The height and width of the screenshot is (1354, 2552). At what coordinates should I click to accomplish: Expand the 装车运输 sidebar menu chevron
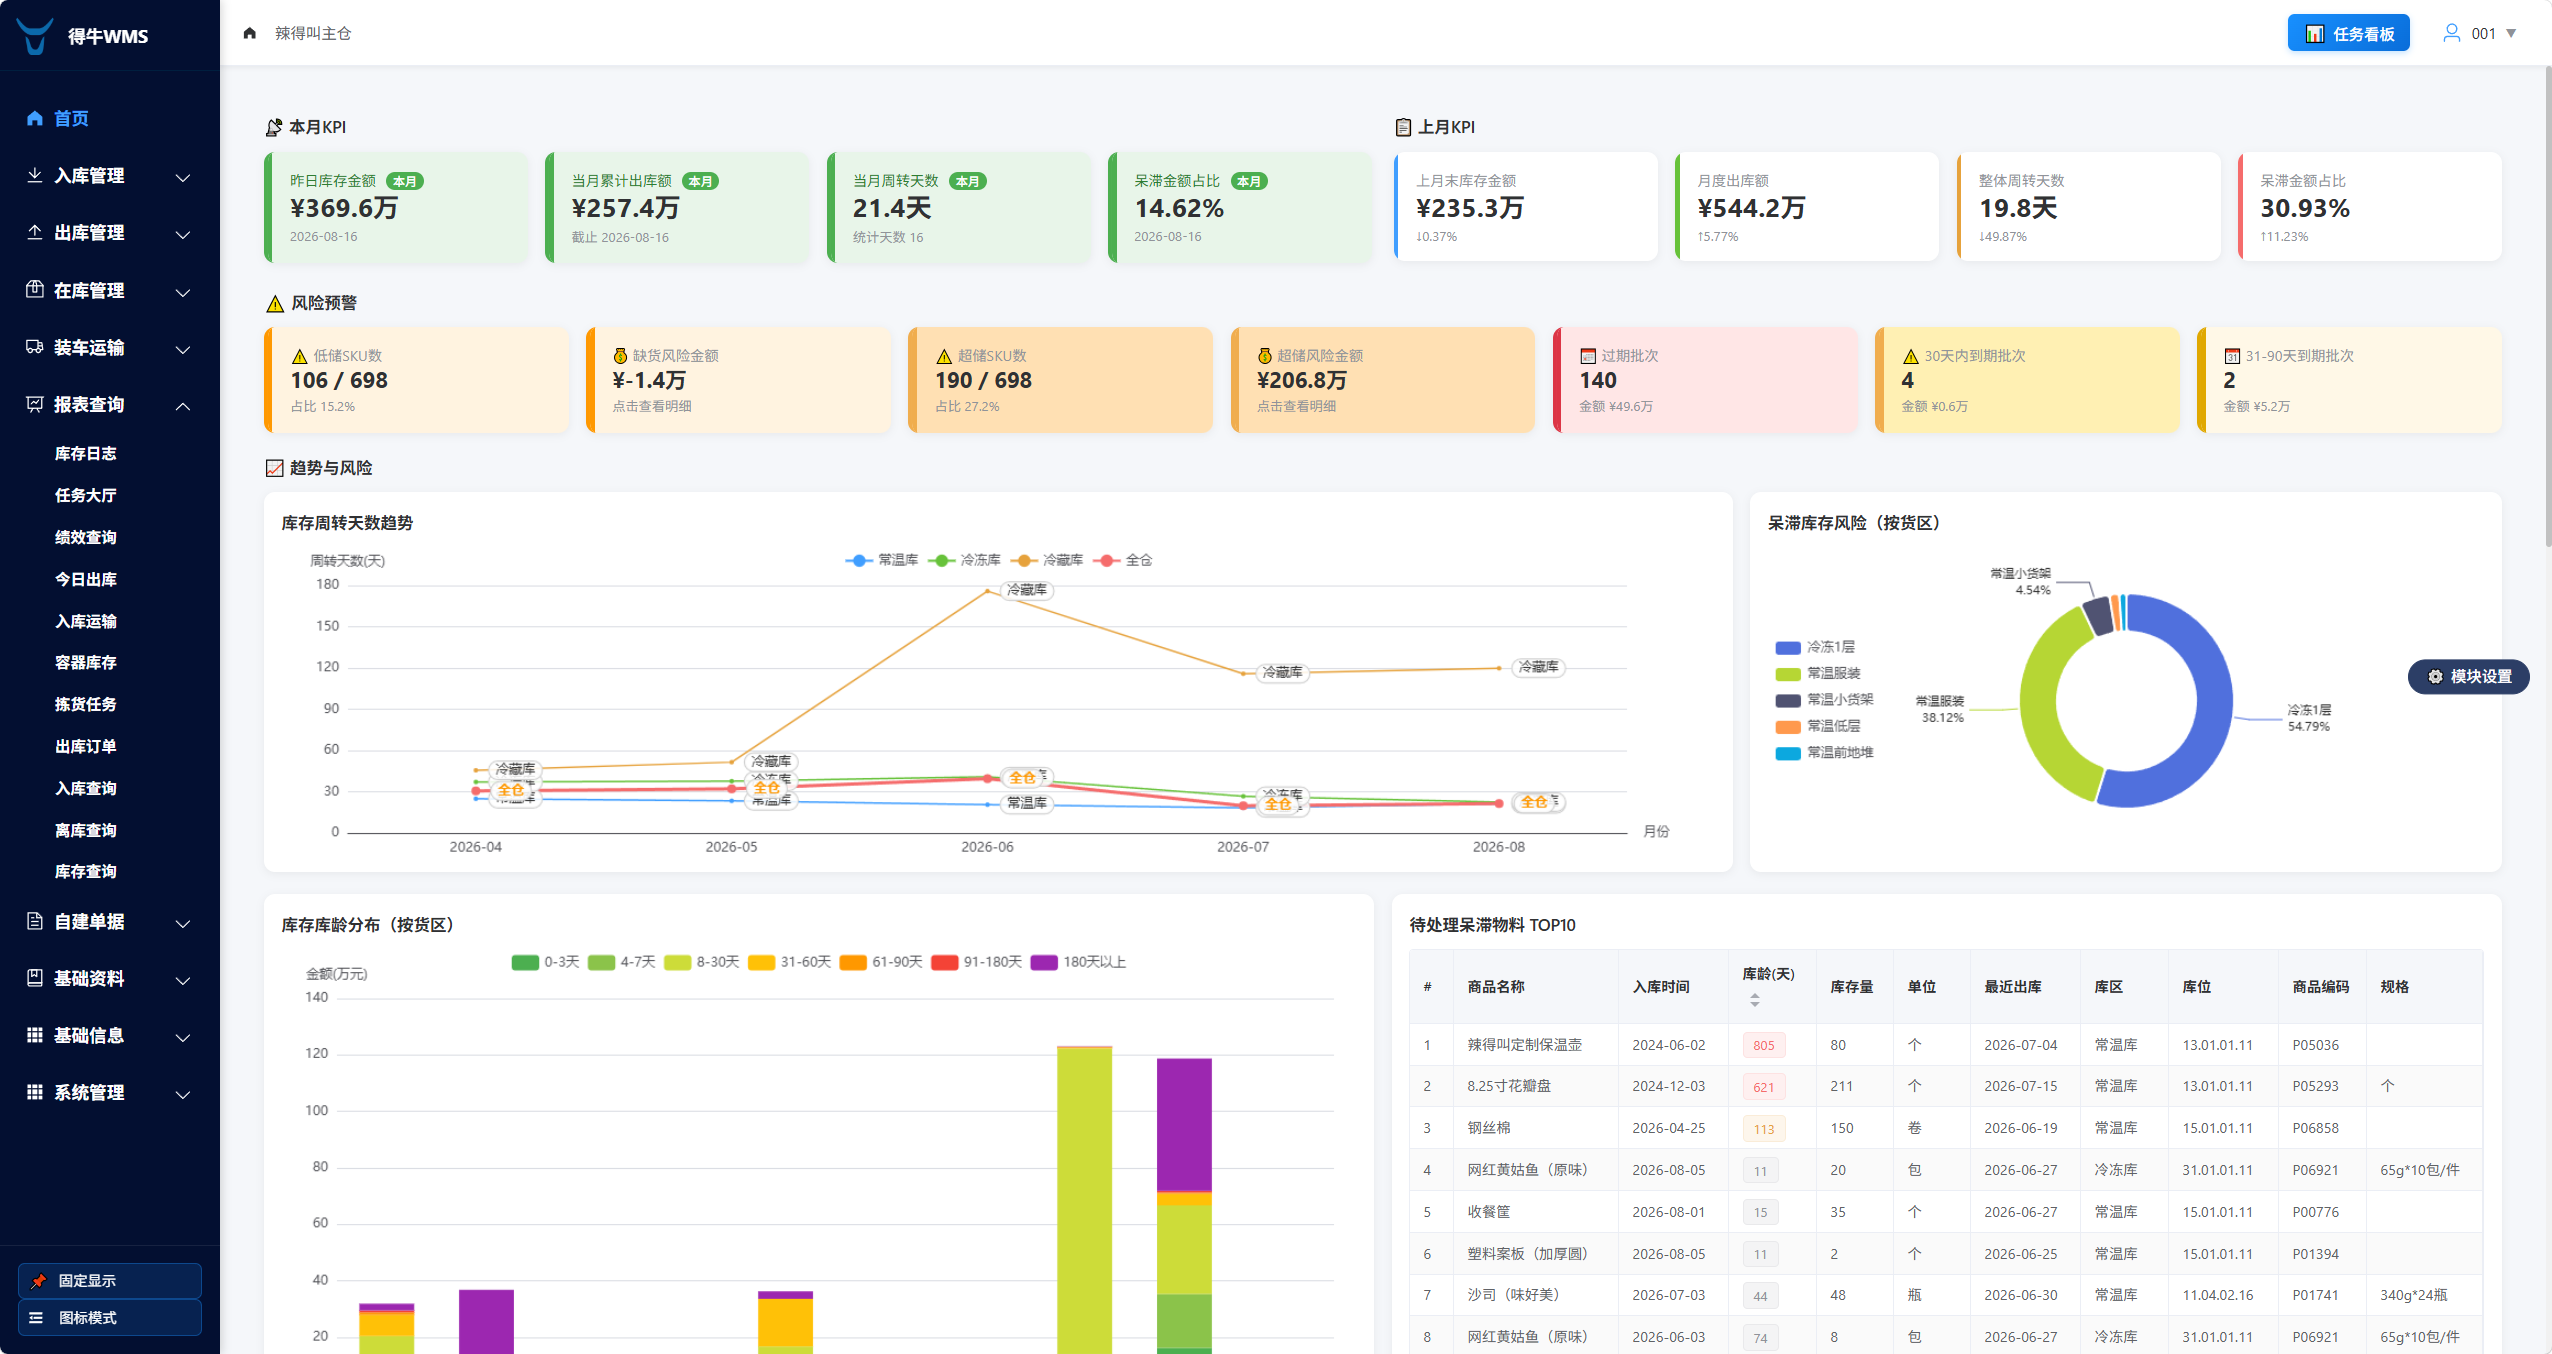(x=183, y=349)
